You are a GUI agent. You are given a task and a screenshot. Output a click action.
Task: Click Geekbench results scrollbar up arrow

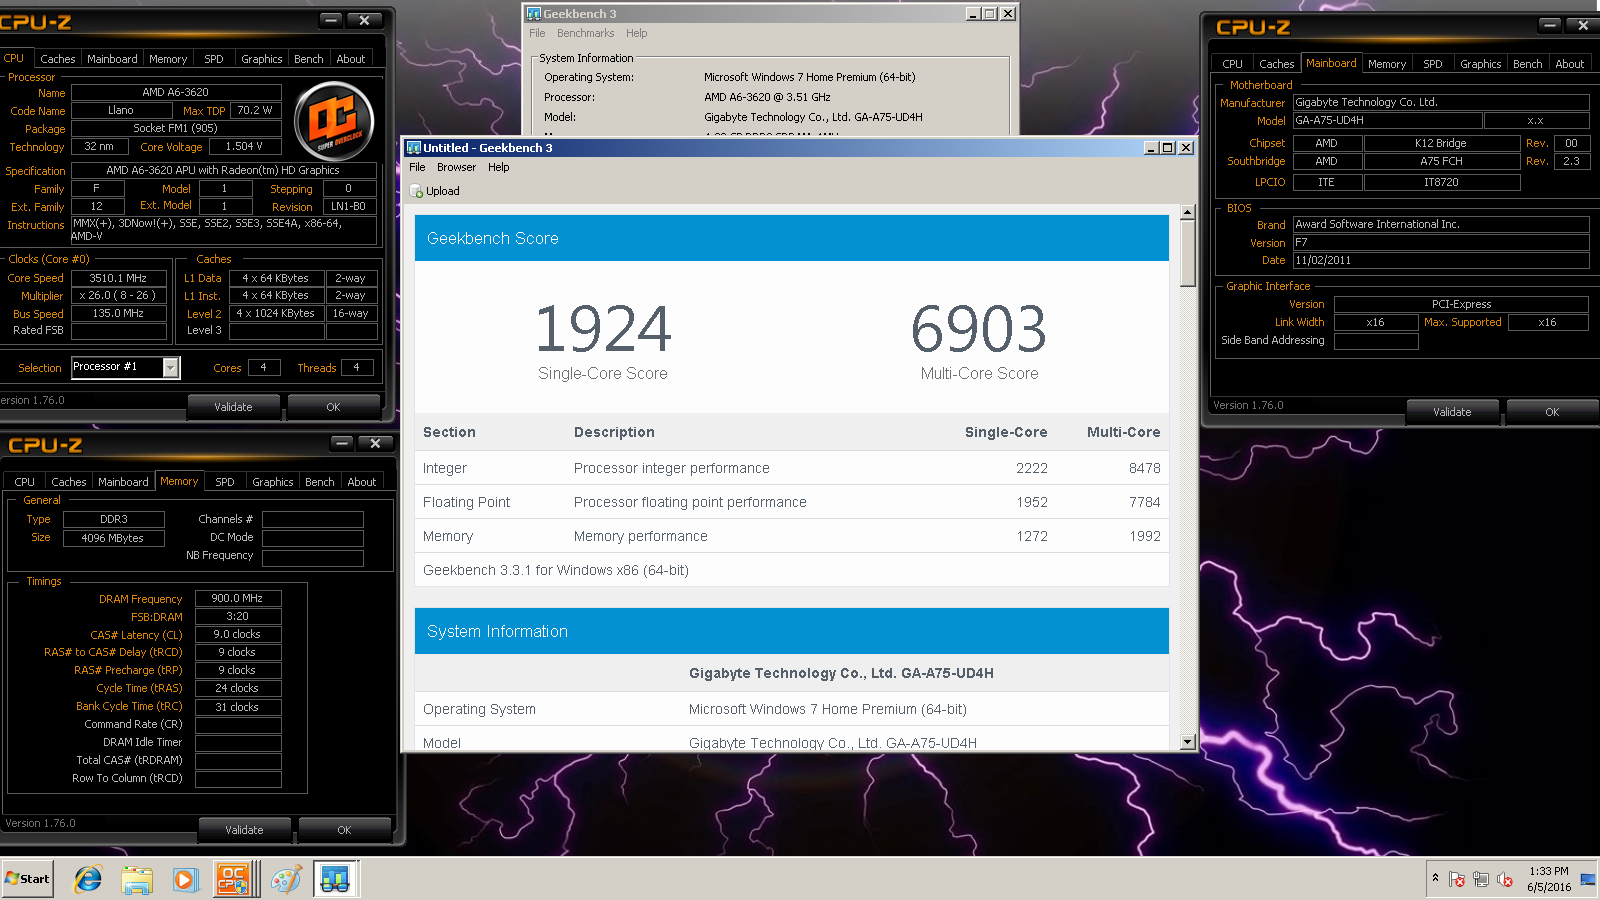tap(1188, 212)
